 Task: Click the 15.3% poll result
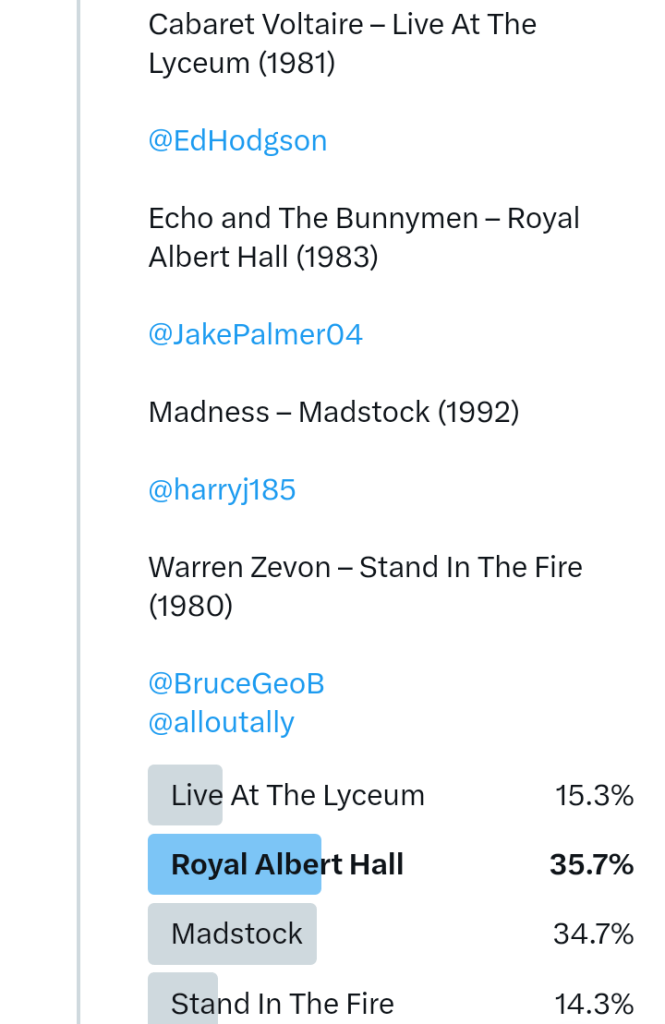coord(594,796)
